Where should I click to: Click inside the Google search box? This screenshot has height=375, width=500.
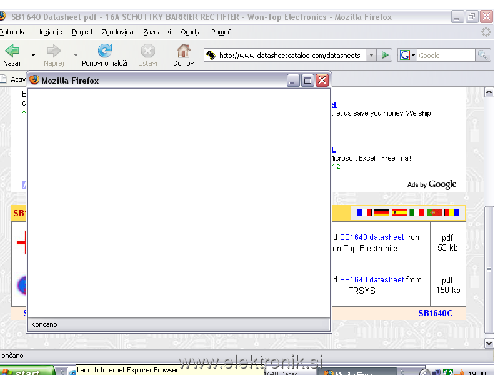coord(445,55)
